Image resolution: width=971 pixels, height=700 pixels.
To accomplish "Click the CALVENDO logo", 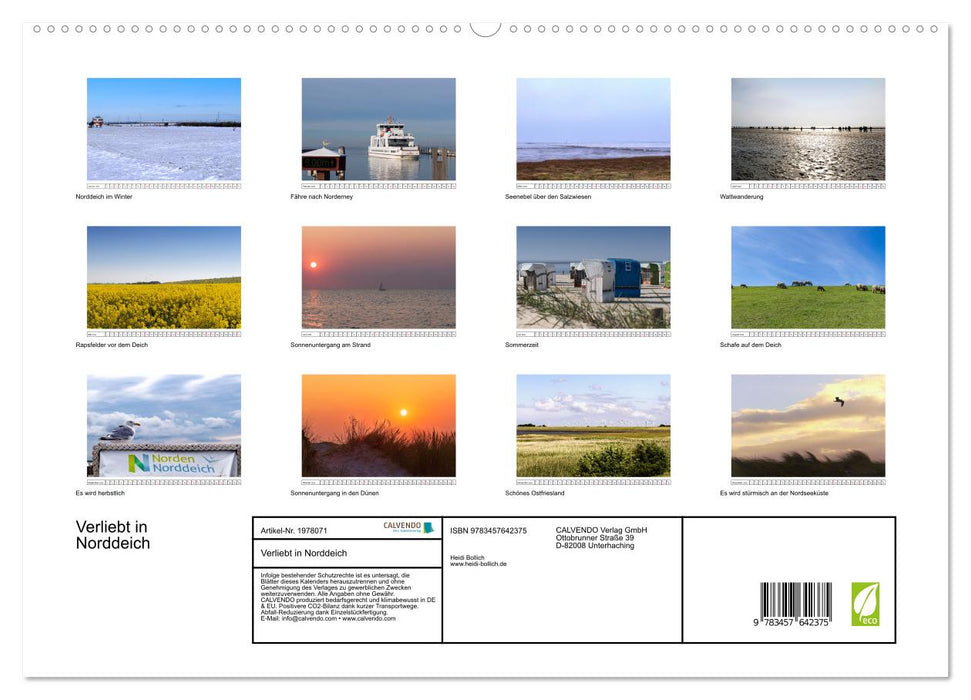I will tap(408, 527).
